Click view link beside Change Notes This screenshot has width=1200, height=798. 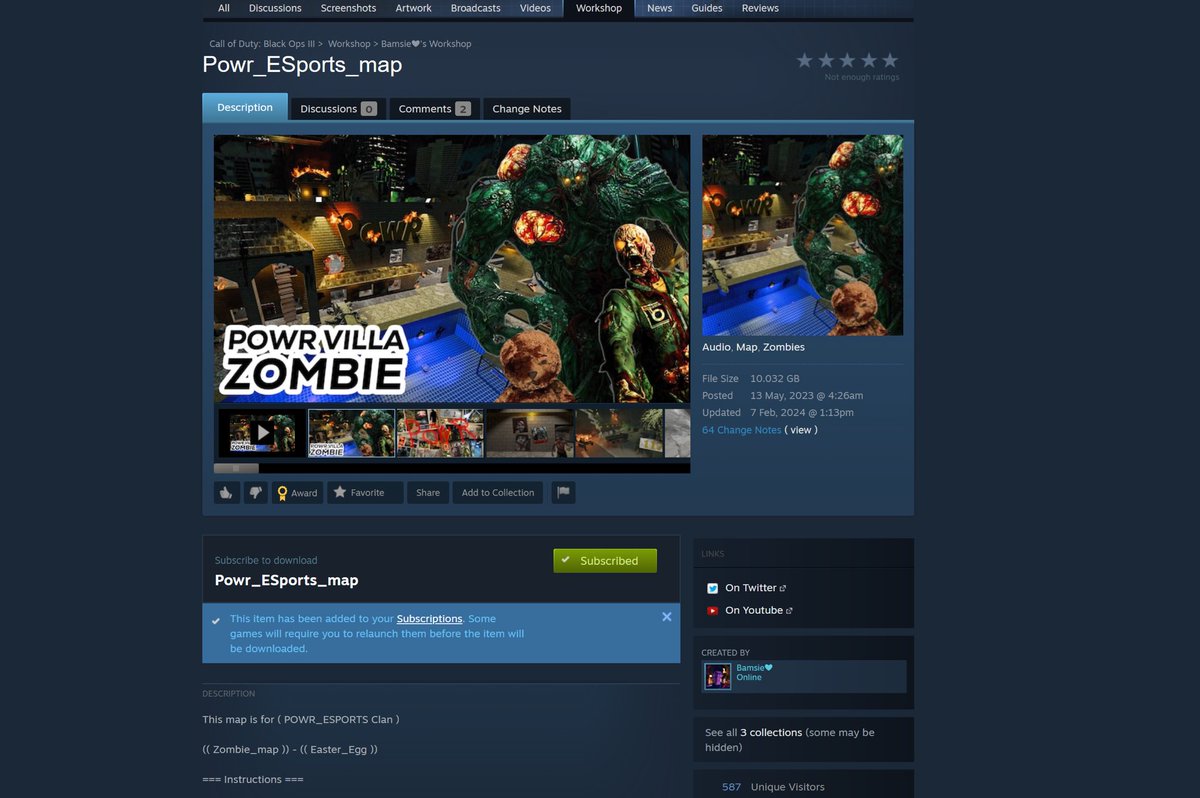pos(801,430)
